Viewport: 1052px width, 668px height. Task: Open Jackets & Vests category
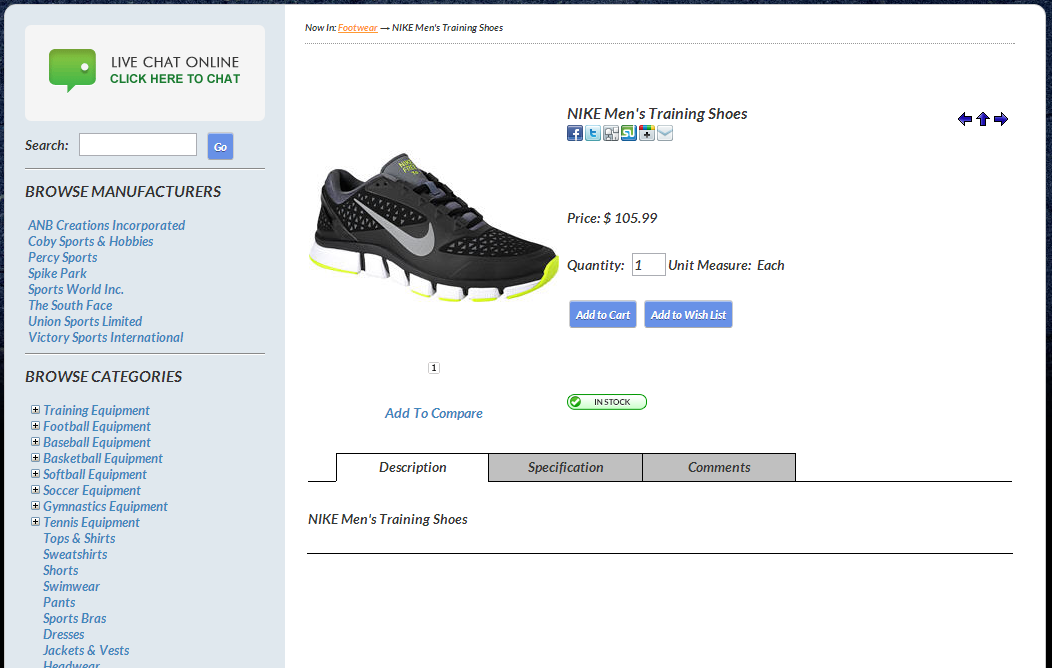pos(86,651)
